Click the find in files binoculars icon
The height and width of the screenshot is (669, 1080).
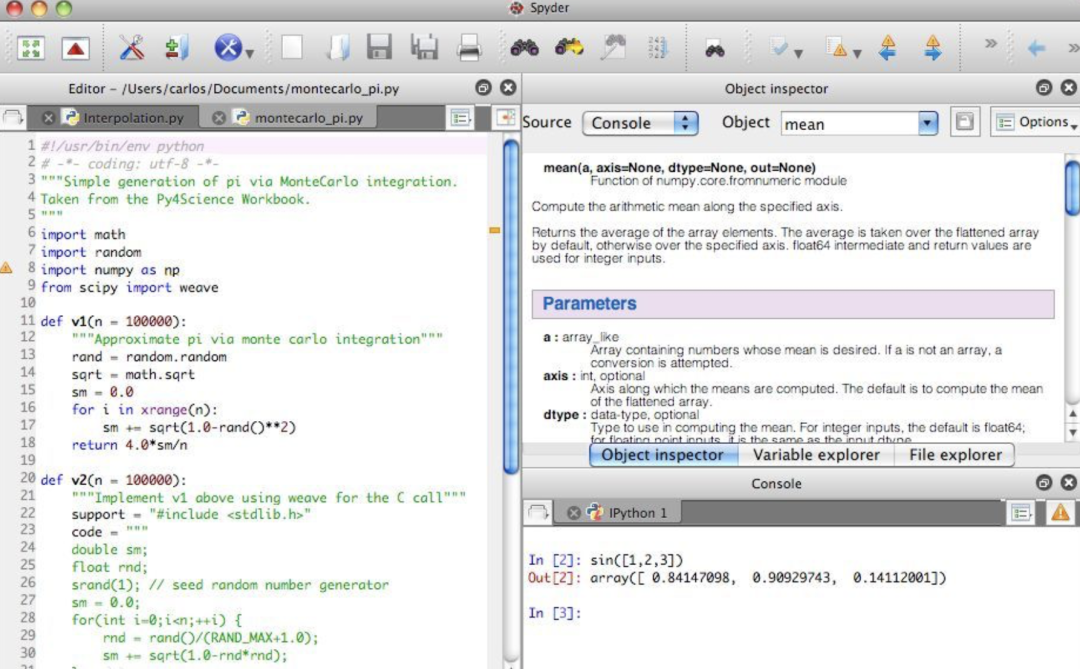(x=715, y=49)
